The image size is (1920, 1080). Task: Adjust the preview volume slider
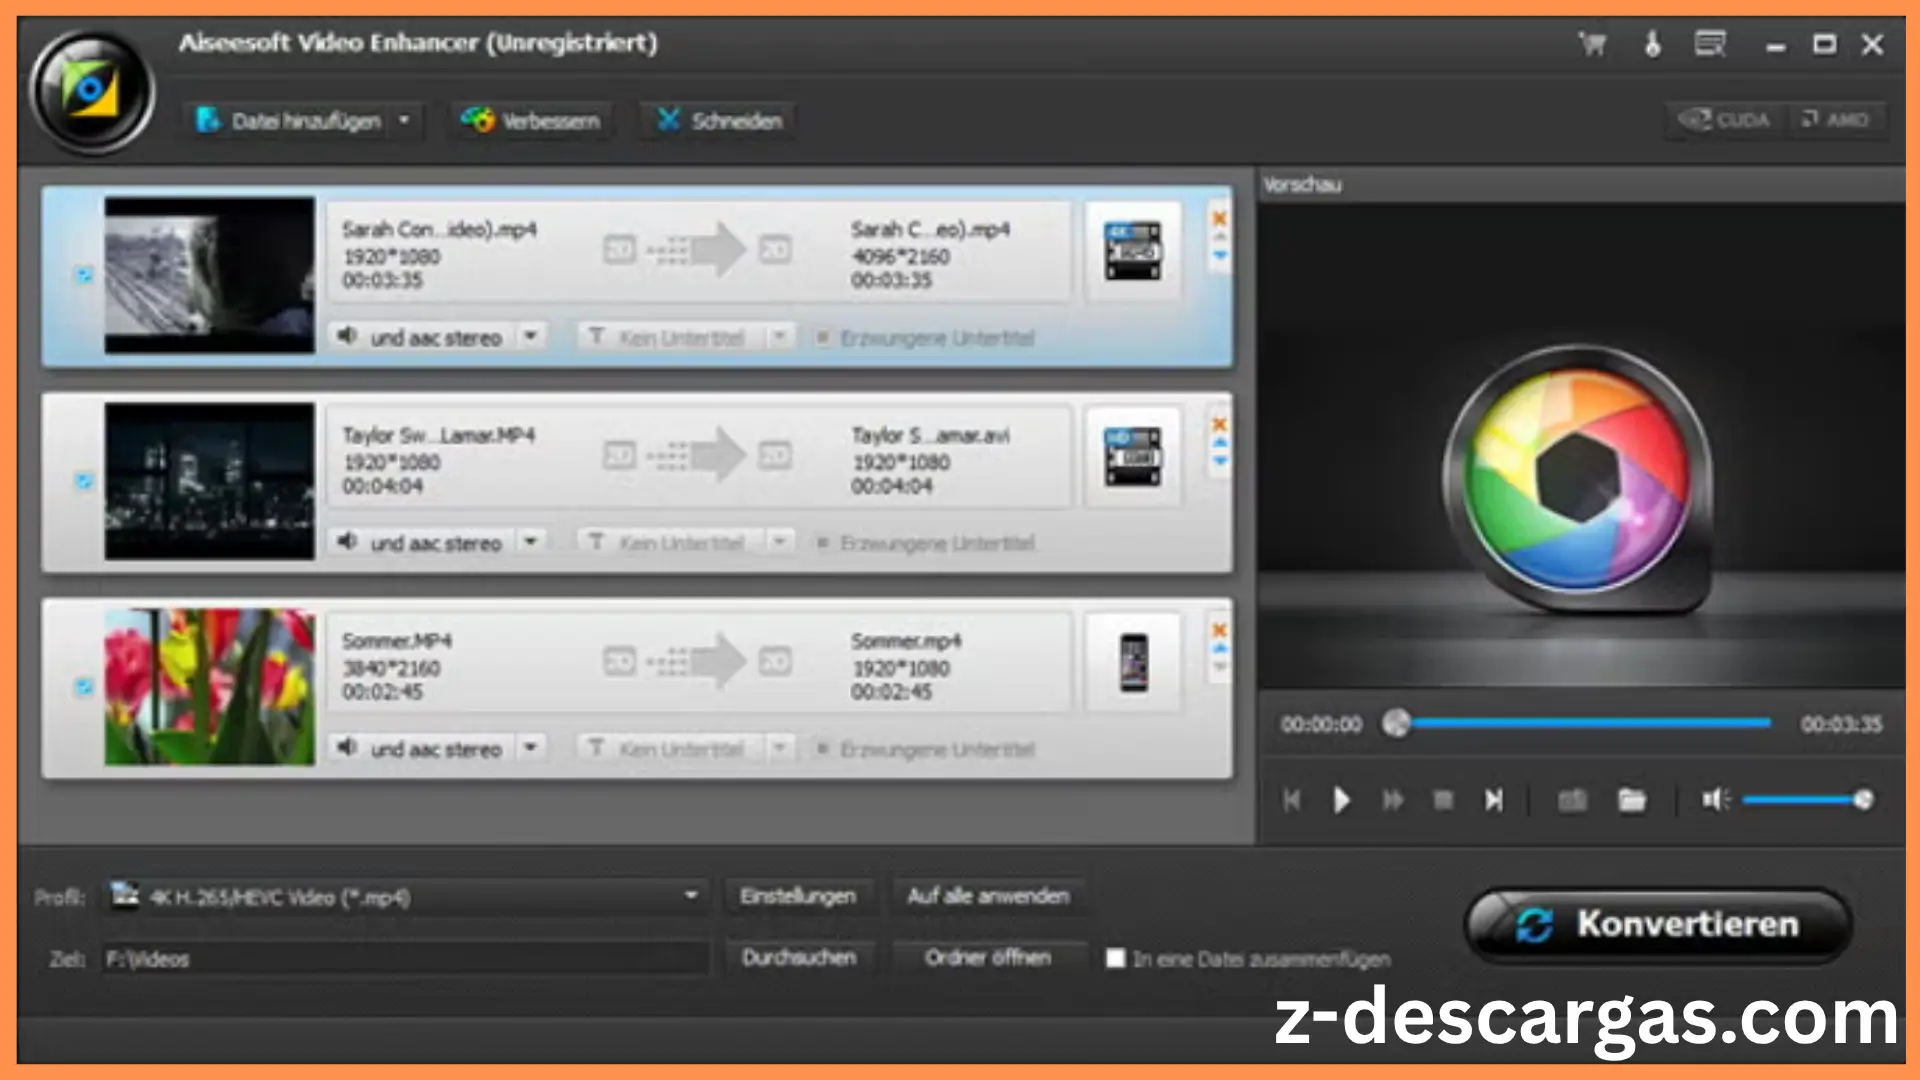(x=1807, y=799)
